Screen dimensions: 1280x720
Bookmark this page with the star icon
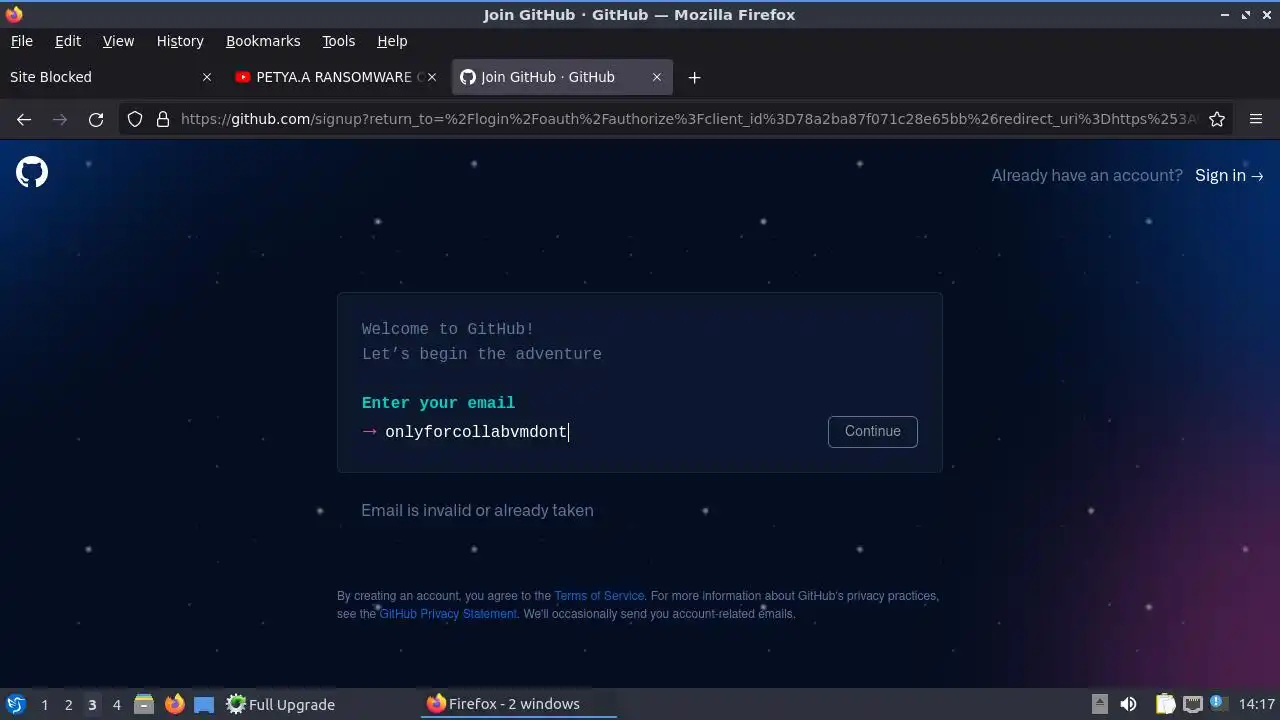coord(1217,119)
